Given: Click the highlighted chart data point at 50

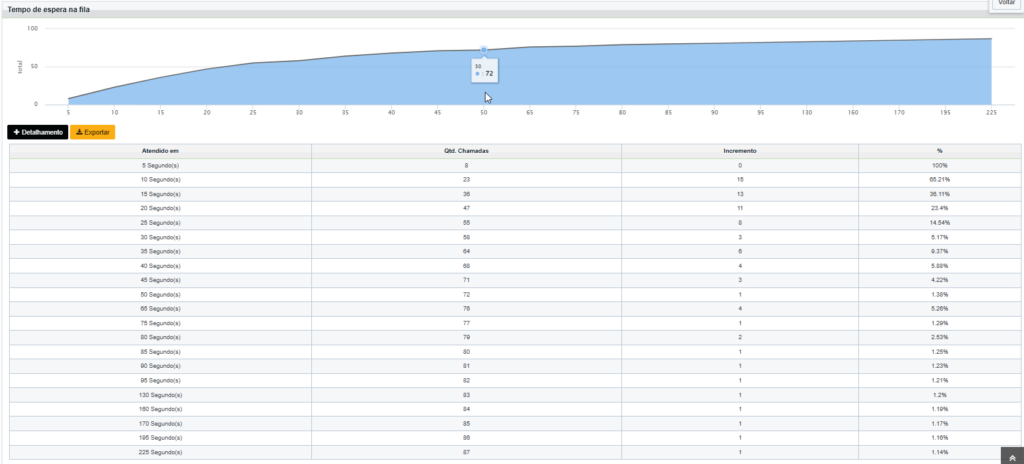Looking at the screenshot, I should [484, 50].
